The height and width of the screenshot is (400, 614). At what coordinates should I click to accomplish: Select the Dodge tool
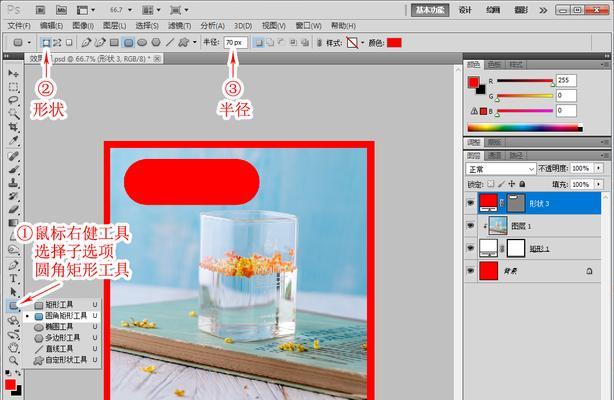tap(13, 249)
